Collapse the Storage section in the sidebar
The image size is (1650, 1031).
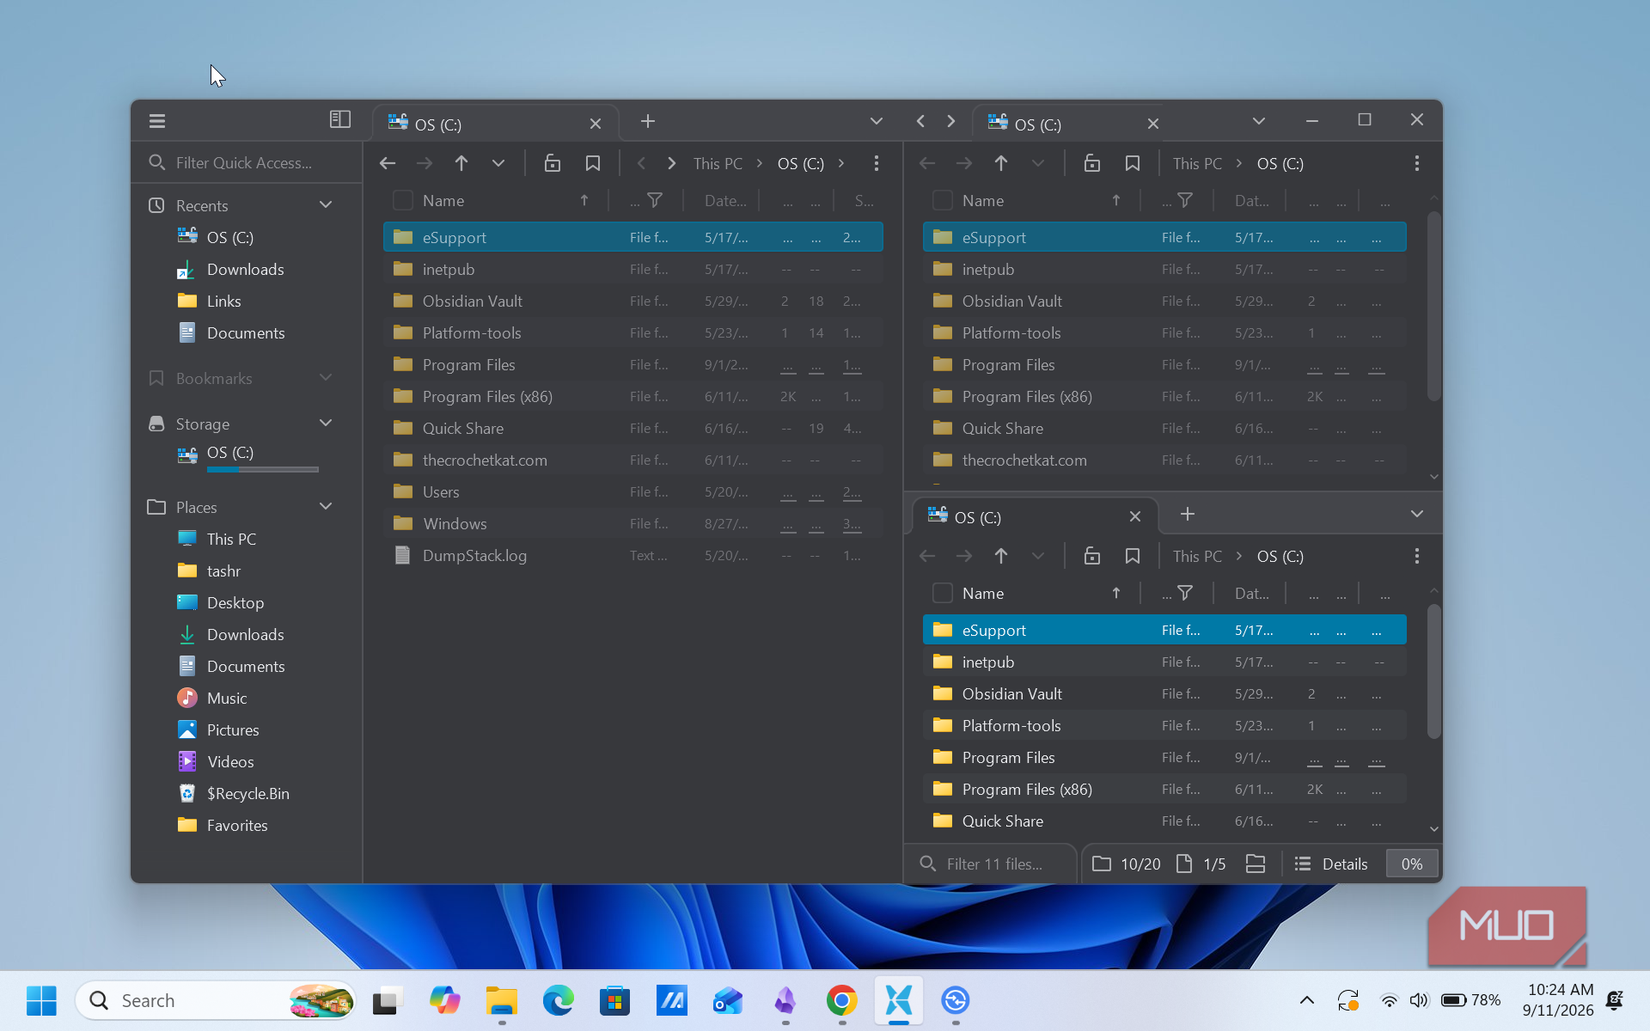pos(326,423)
